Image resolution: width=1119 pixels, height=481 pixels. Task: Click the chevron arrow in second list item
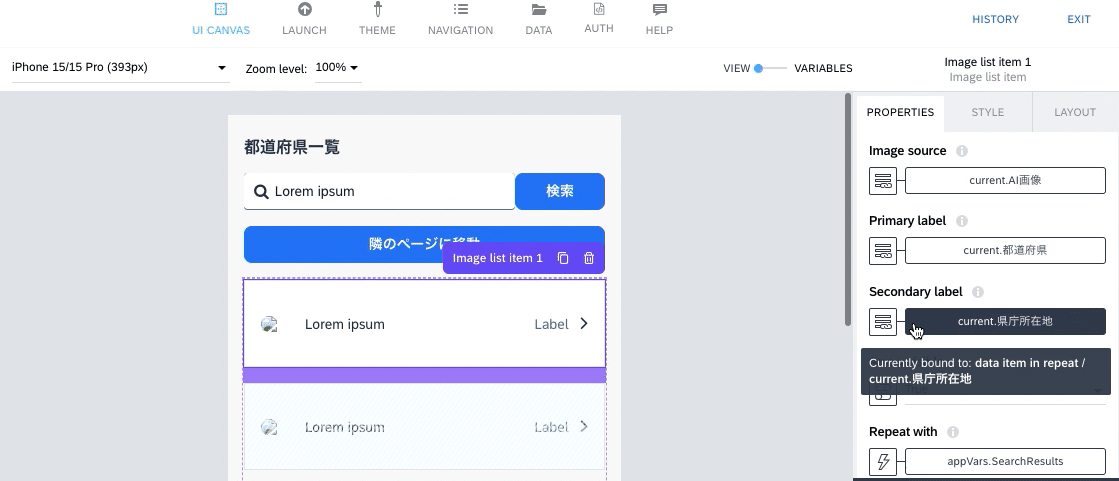(x=584, y=427)
